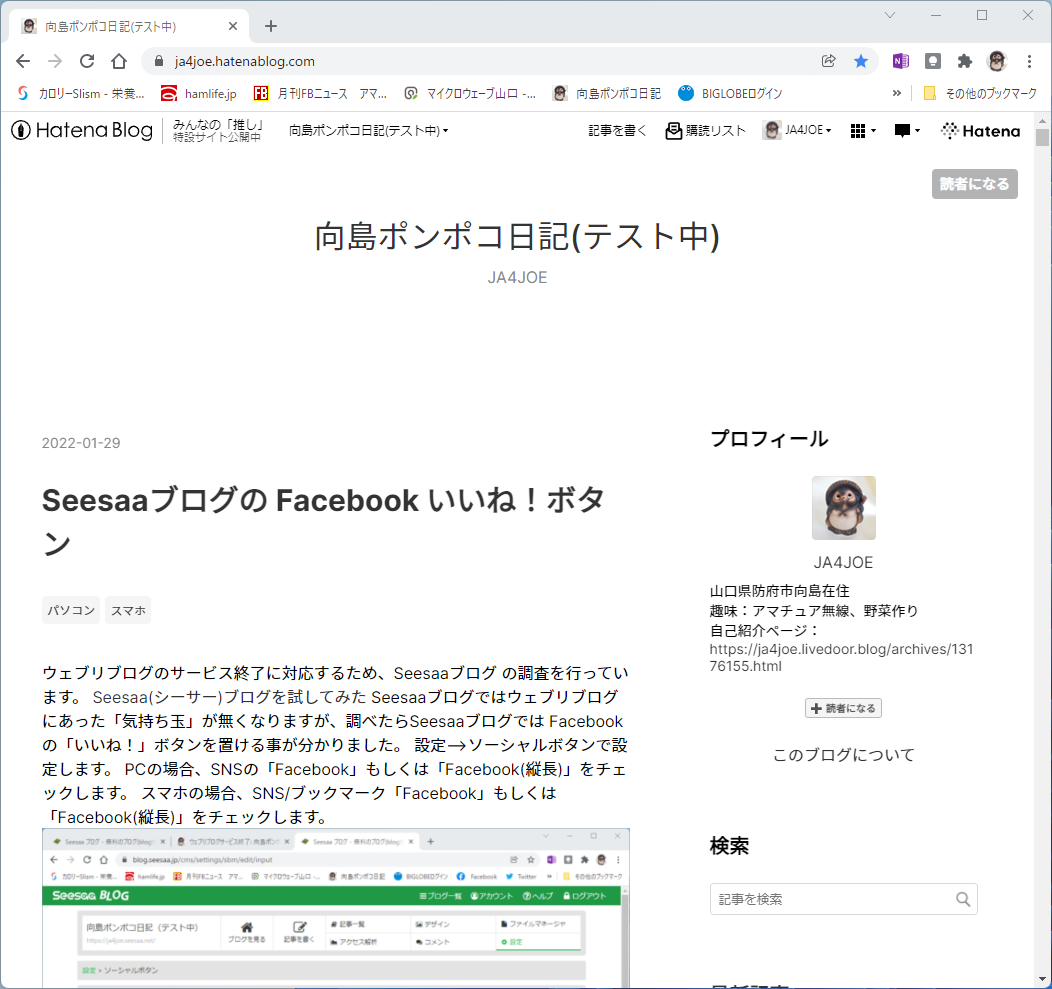Open the ja4joe.livedoor.blog profile URL
Image resolution: width=1052 pixels, height=989 pixels.
(841, 658)
